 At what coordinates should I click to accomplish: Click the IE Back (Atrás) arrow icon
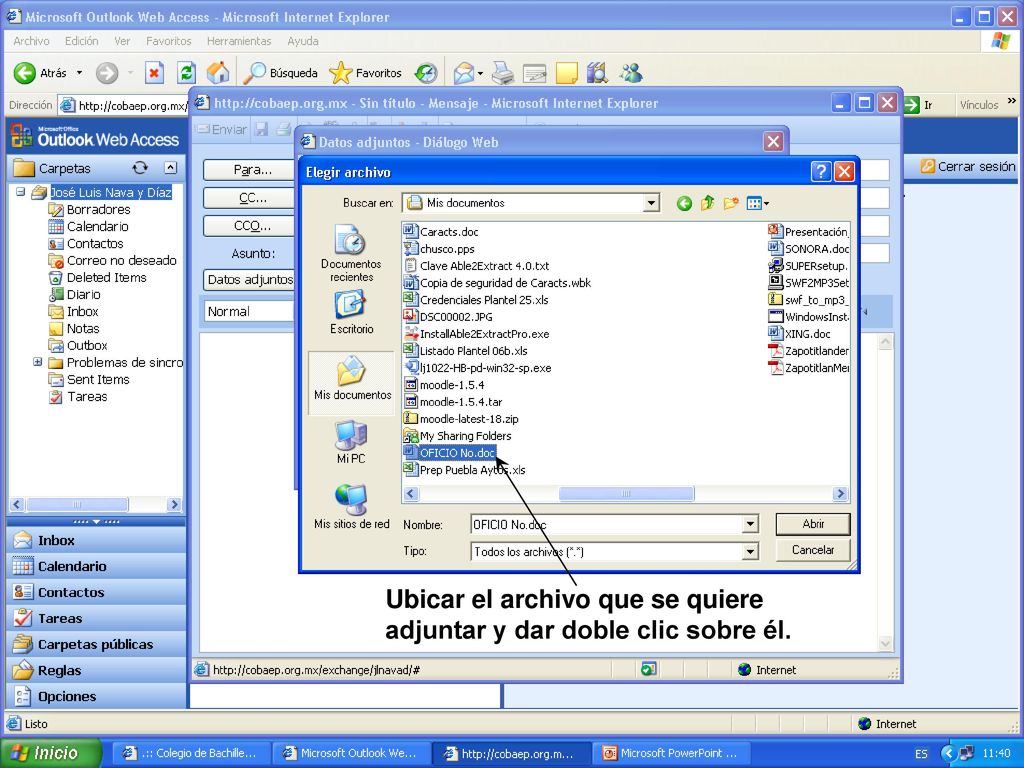[25, 72]
